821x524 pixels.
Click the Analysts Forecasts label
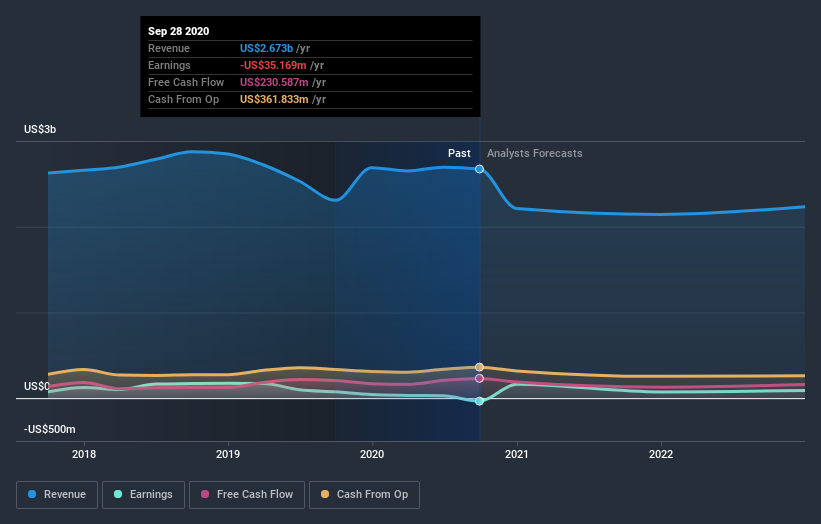535,153
